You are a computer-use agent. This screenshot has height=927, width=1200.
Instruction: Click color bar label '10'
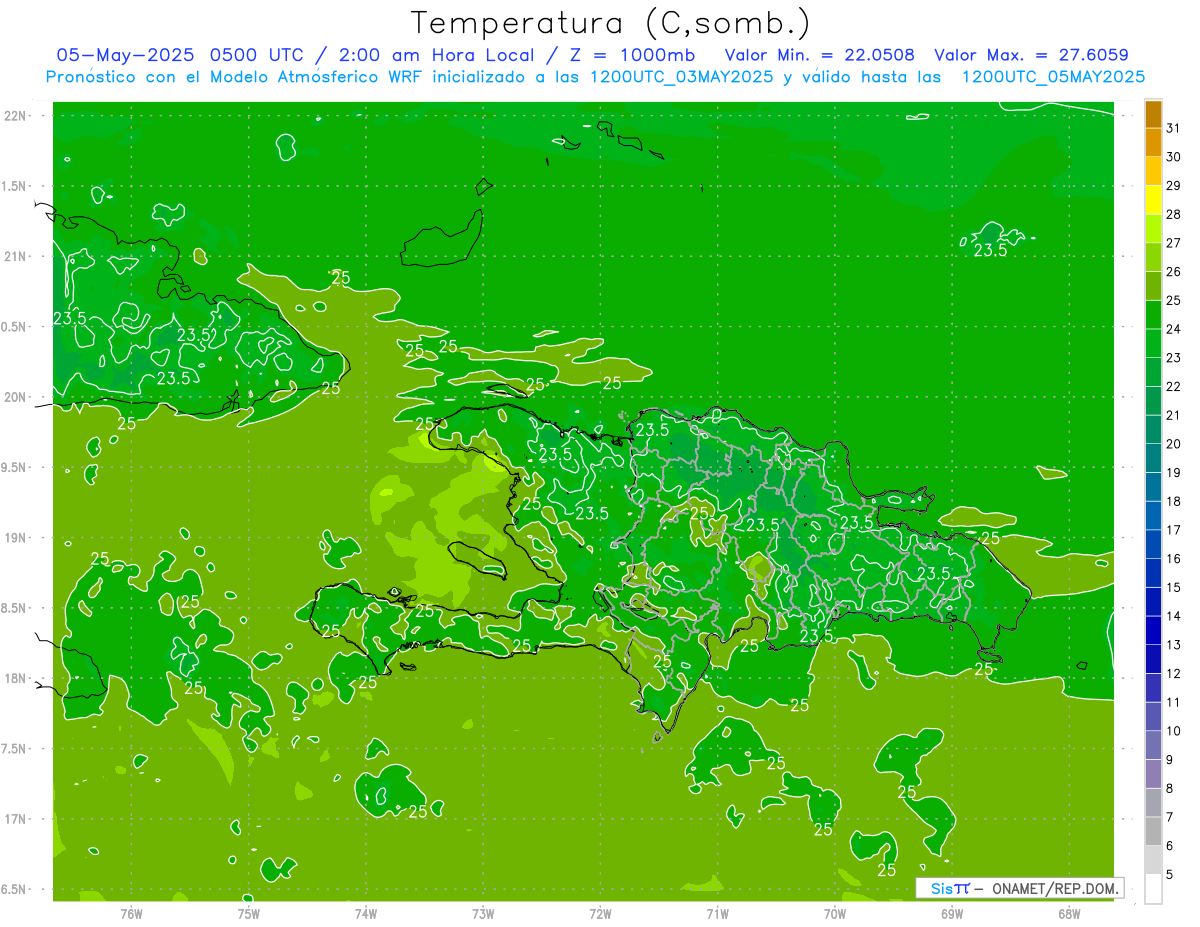[x=1173, y=731]
